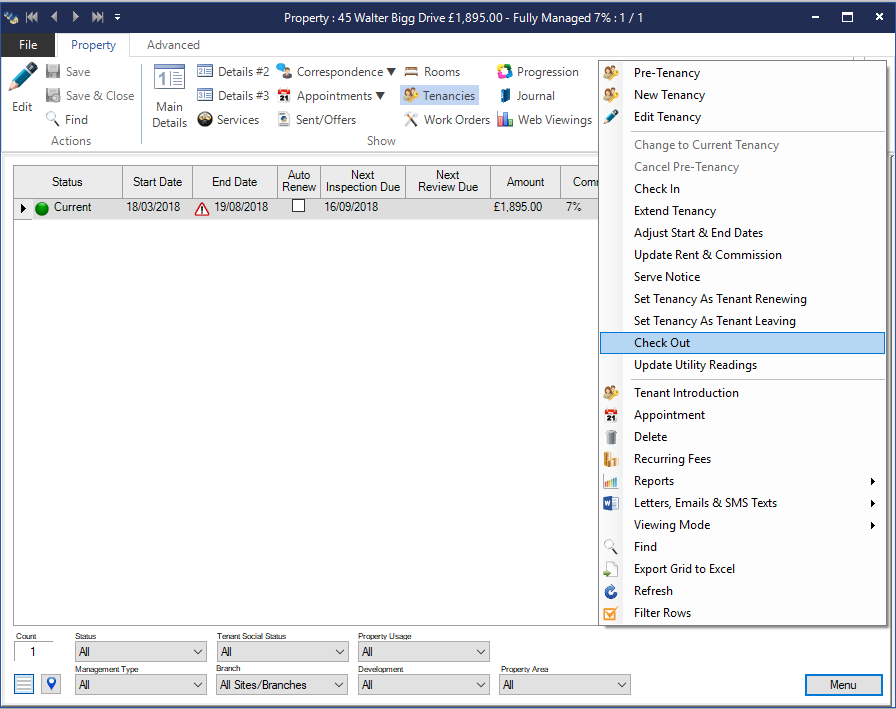896x709 pixels.
Task: Open Web Viewings panel
Action: [545, 120]
